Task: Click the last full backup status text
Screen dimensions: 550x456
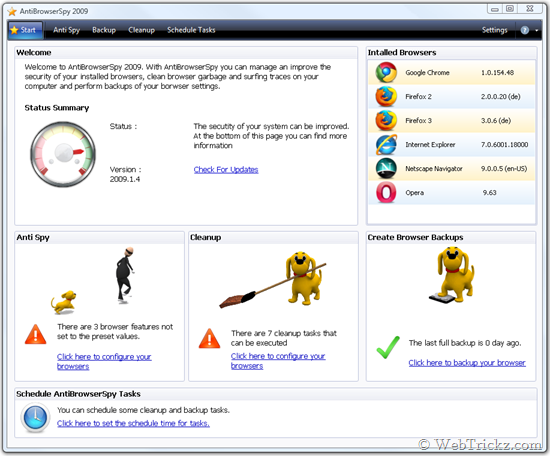Action: [x=465, y=343]
